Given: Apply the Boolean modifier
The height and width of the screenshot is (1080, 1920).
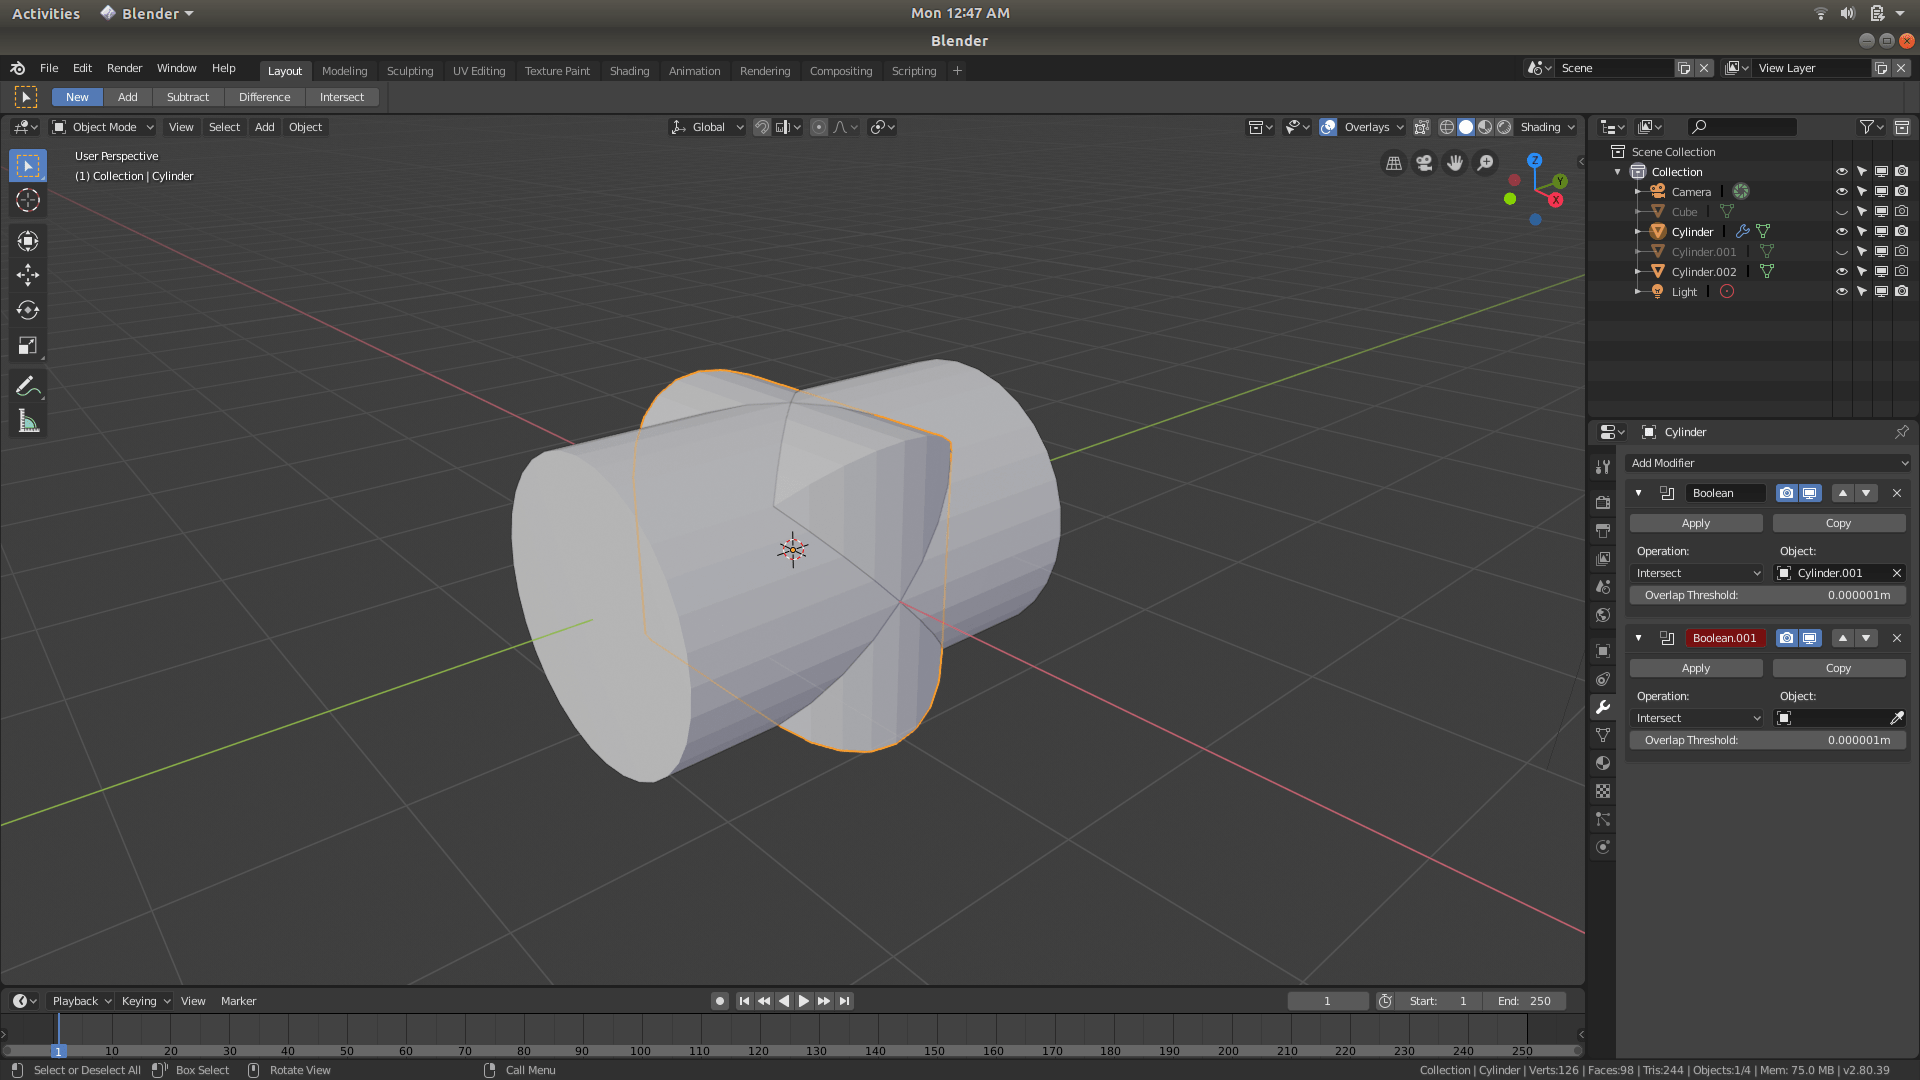Looking at the screenshot, I should click(x=1695, y=522).
